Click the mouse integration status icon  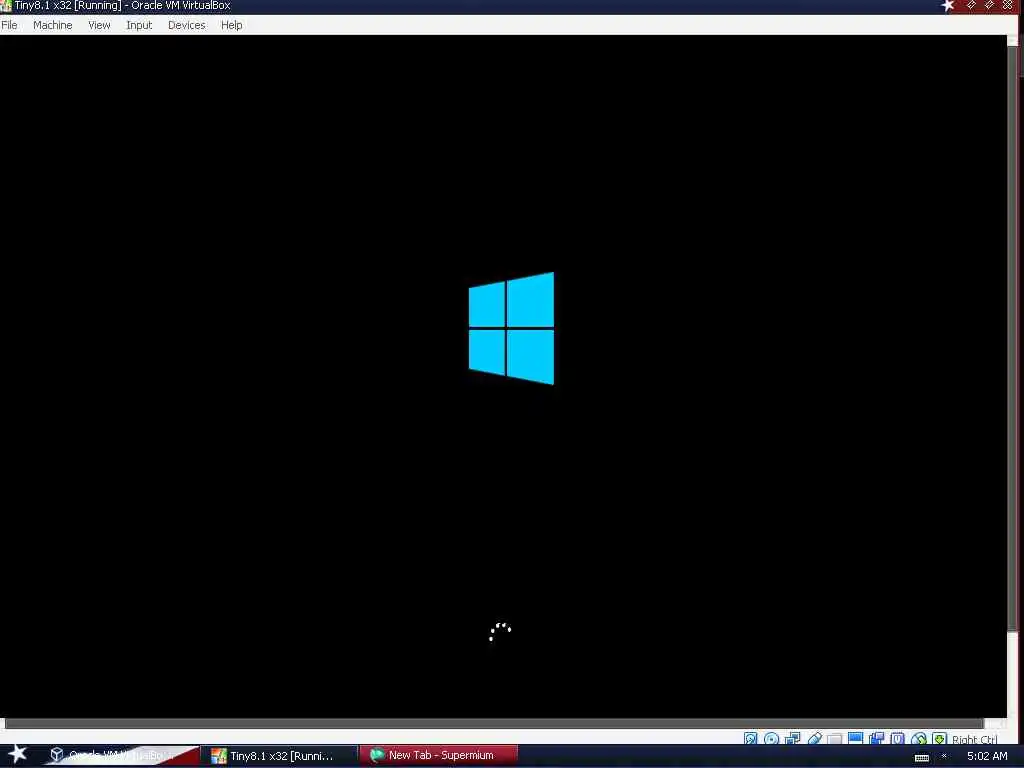tap(919, 739)
